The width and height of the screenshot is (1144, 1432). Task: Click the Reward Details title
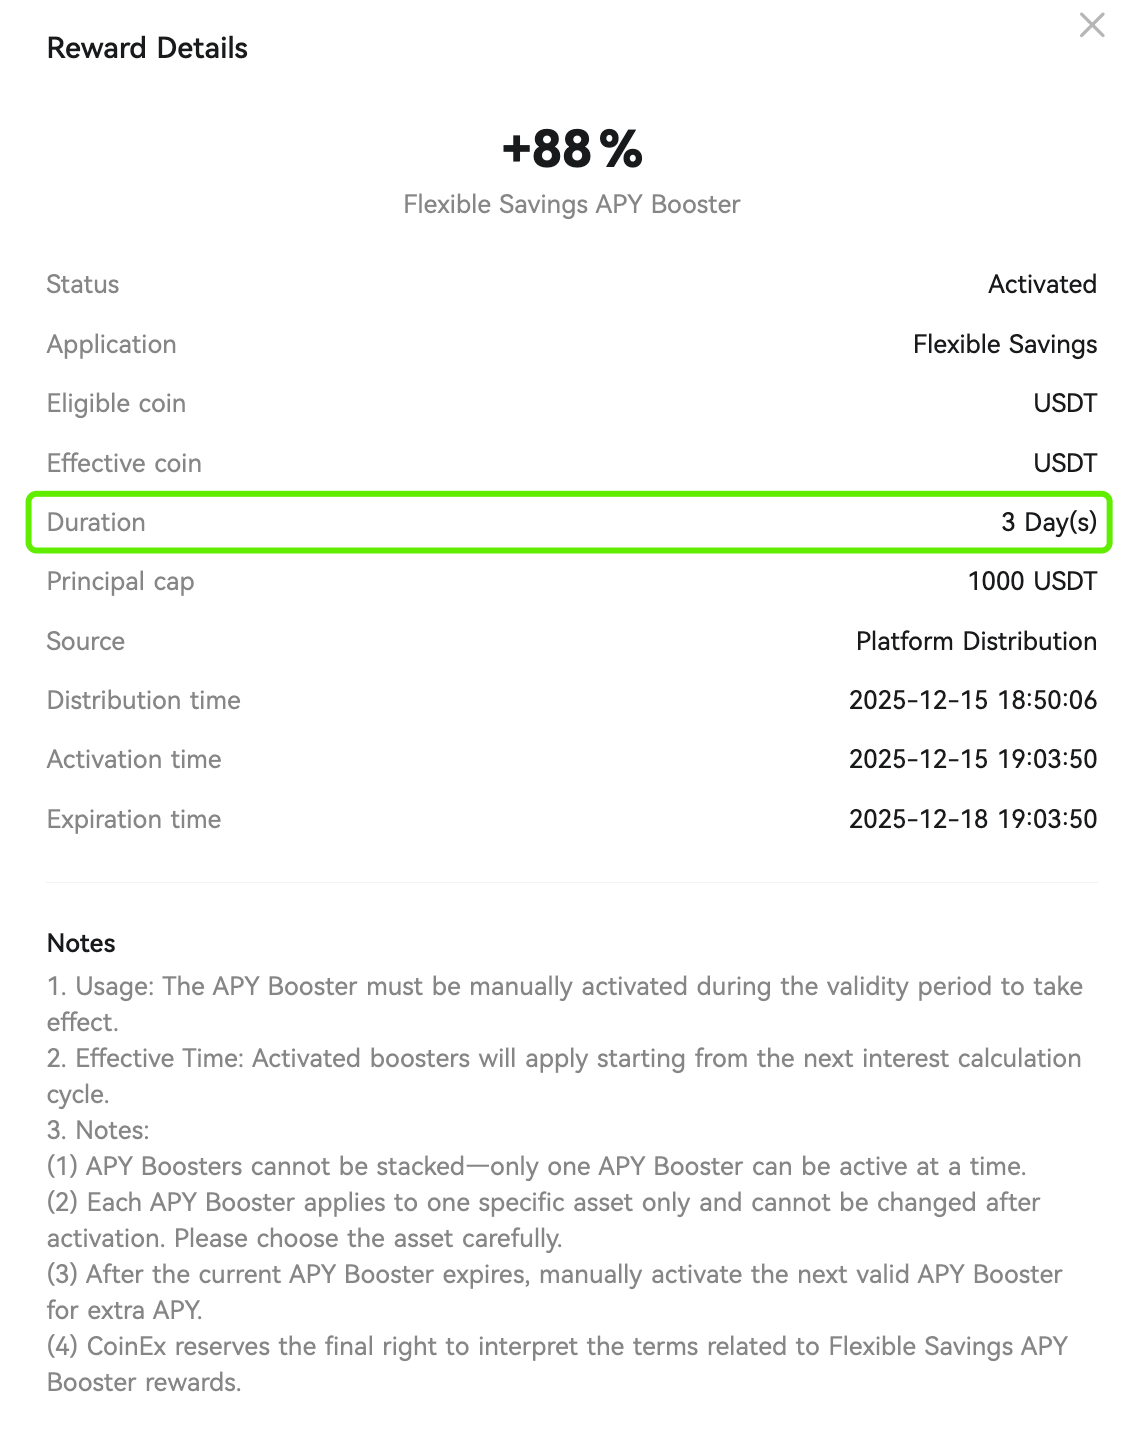pos(147,48)
